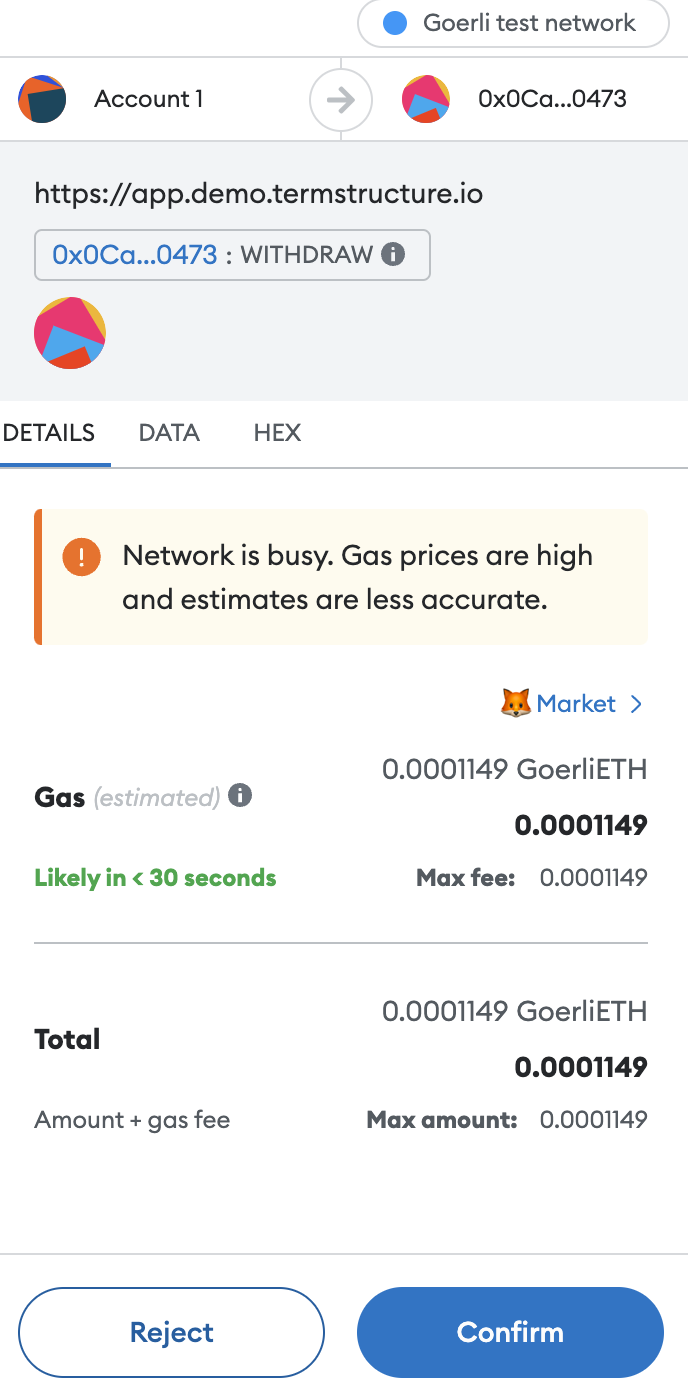Viewport: 688px width, 1394px height.
Task: Open the Goerli test network selector
Action: (513, 23)
